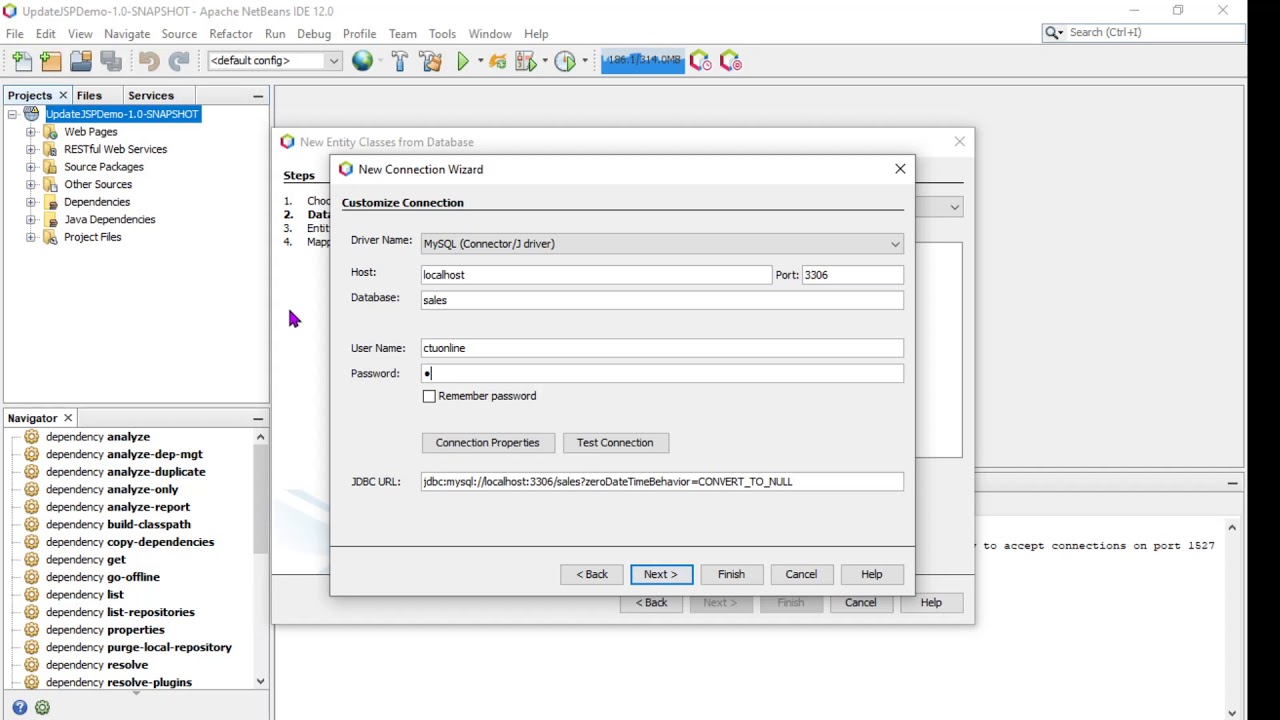The image size is (1280, 720).
Task: Click the Clean and Build icon
Action: [431, 61]
